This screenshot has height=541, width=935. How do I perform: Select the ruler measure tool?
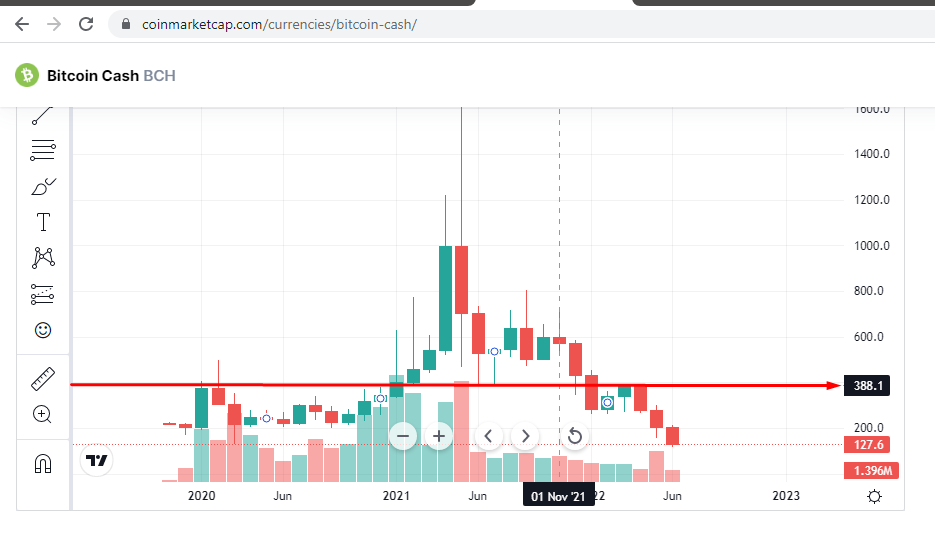pyautogui.click(x=43, y=379)
